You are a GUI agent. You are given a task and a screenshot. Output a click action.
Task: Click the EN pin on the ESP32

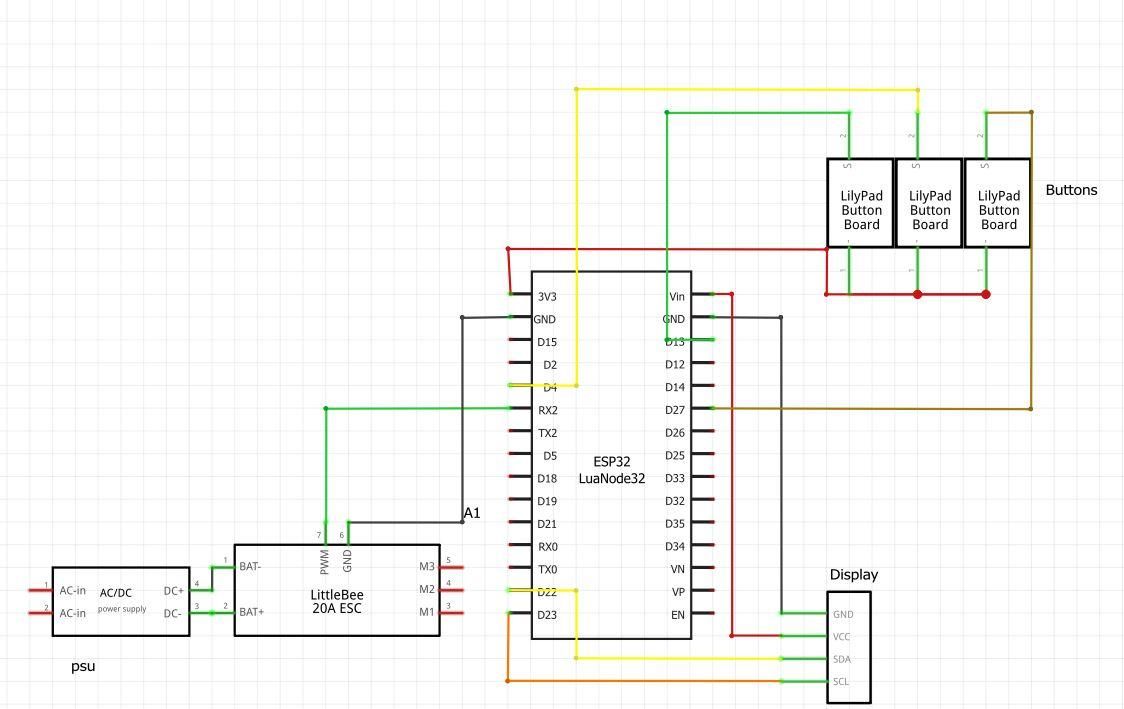pos(702,613)
